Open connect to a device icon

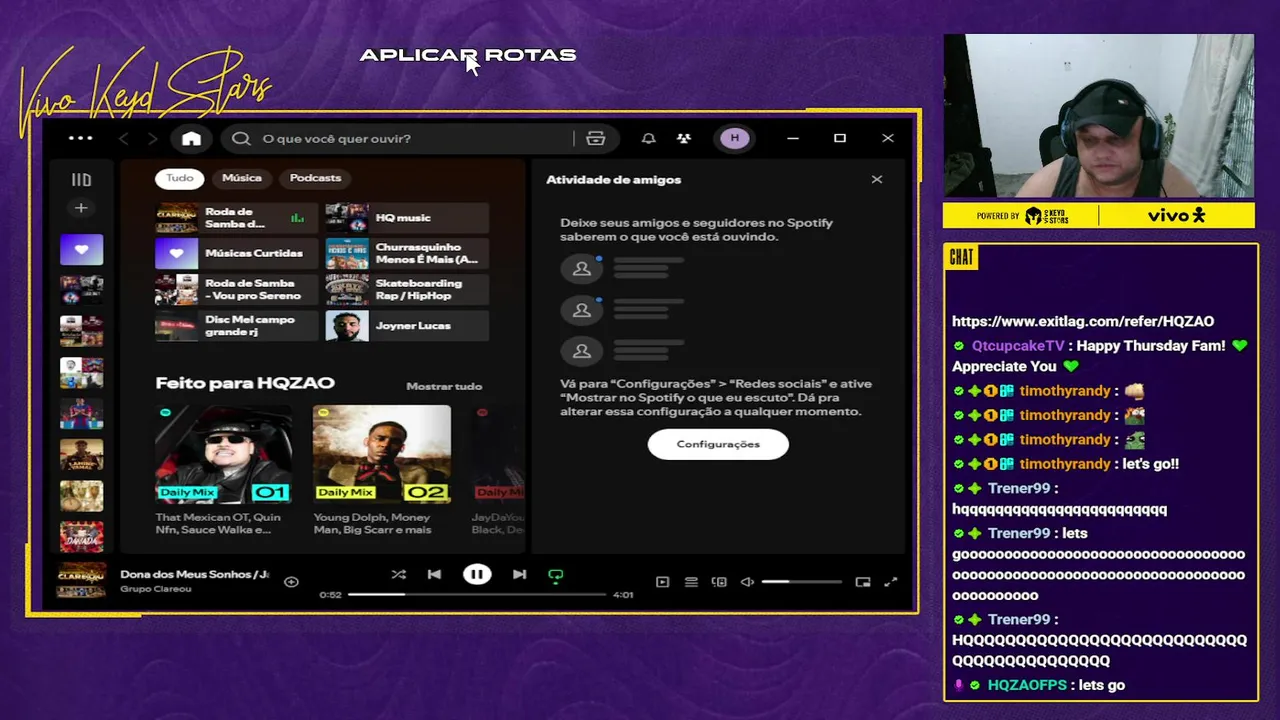click(x=719, y=582)
